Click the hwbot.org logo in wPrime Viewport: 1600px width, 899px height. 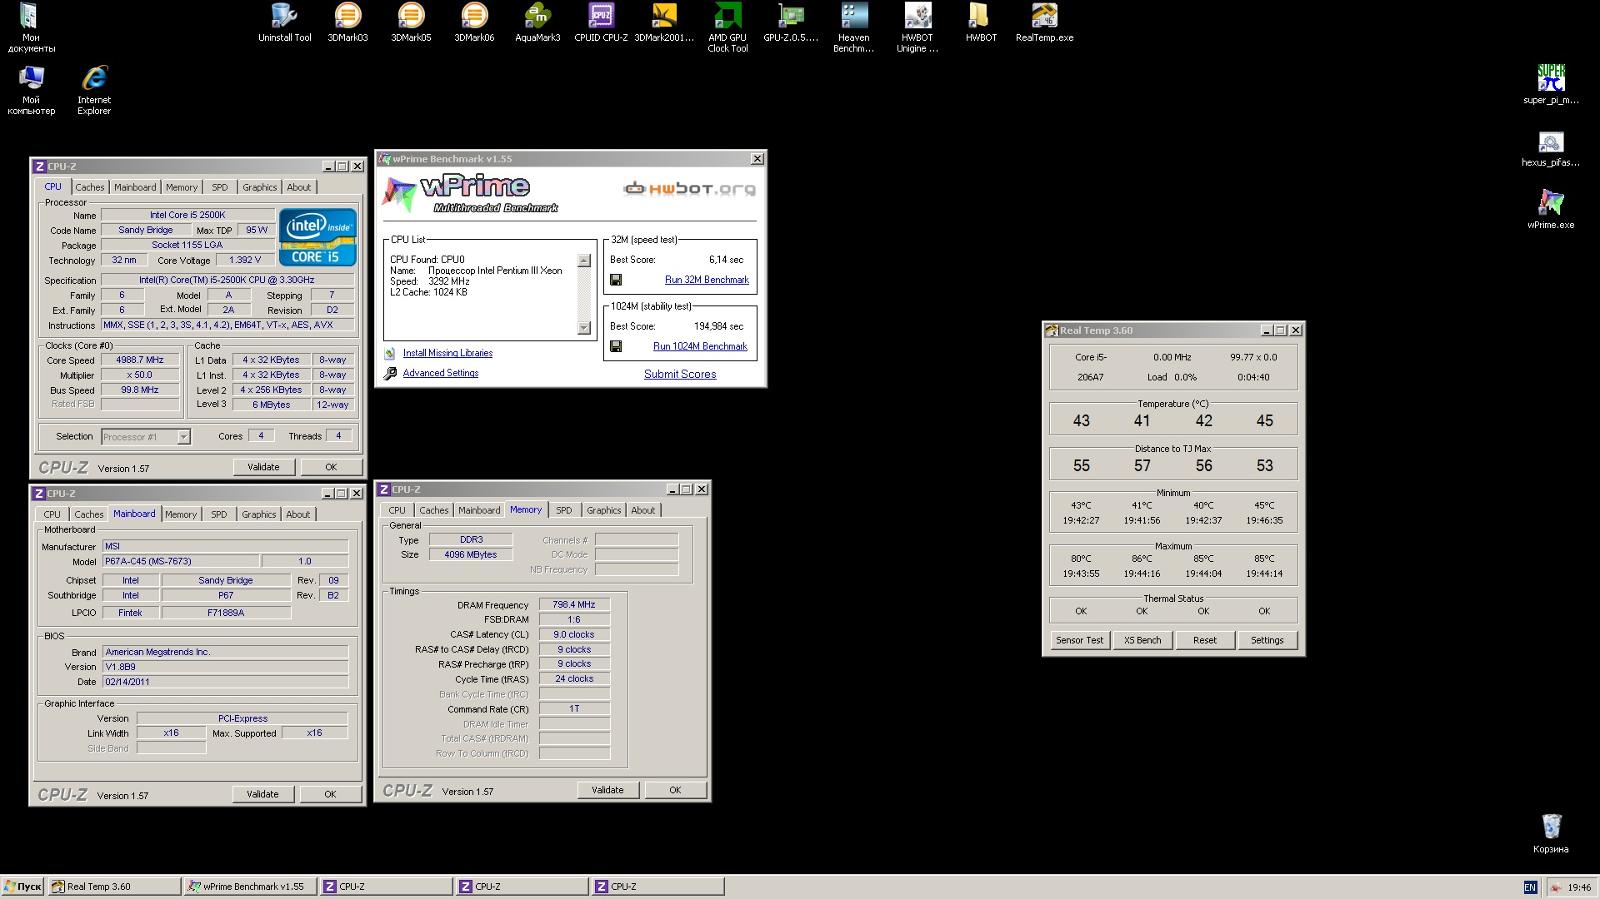coord(688,188)
